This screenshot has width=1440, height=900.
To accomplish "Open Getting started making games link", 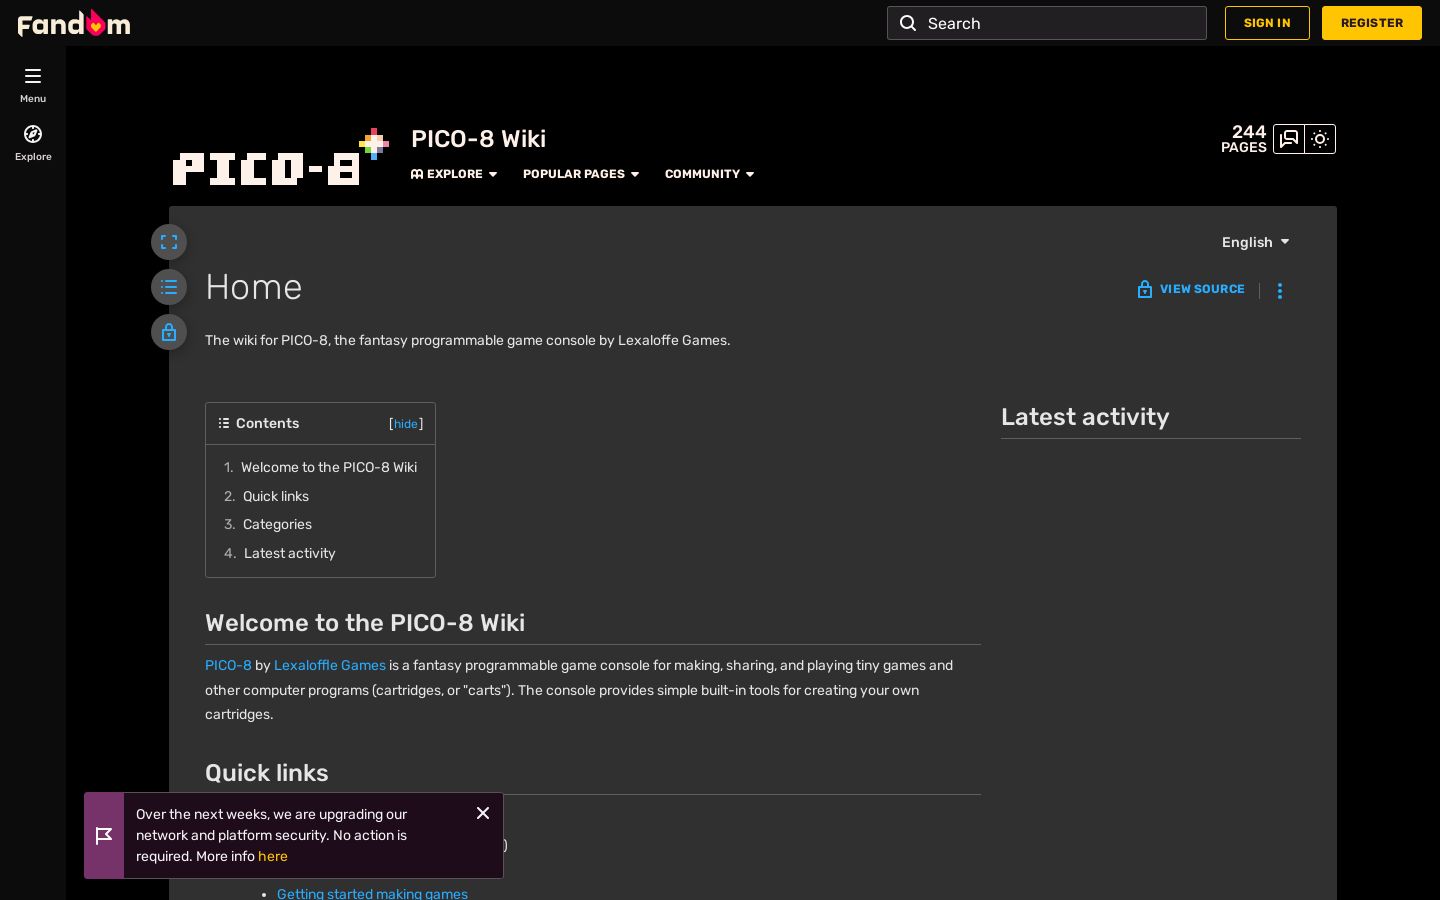I will [x=372, y=893].
